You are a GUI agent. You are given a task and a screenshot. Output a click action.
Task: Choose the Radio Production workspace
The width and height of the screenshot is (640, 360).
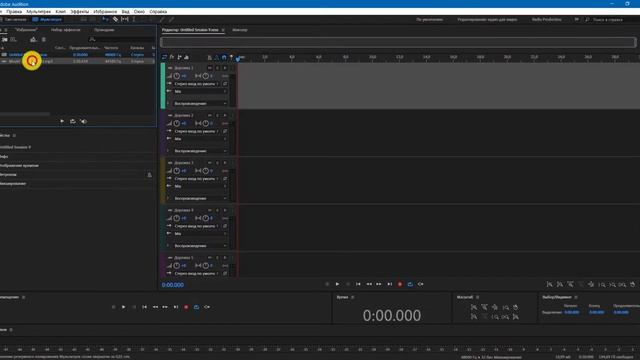click(x=547, y=19)
